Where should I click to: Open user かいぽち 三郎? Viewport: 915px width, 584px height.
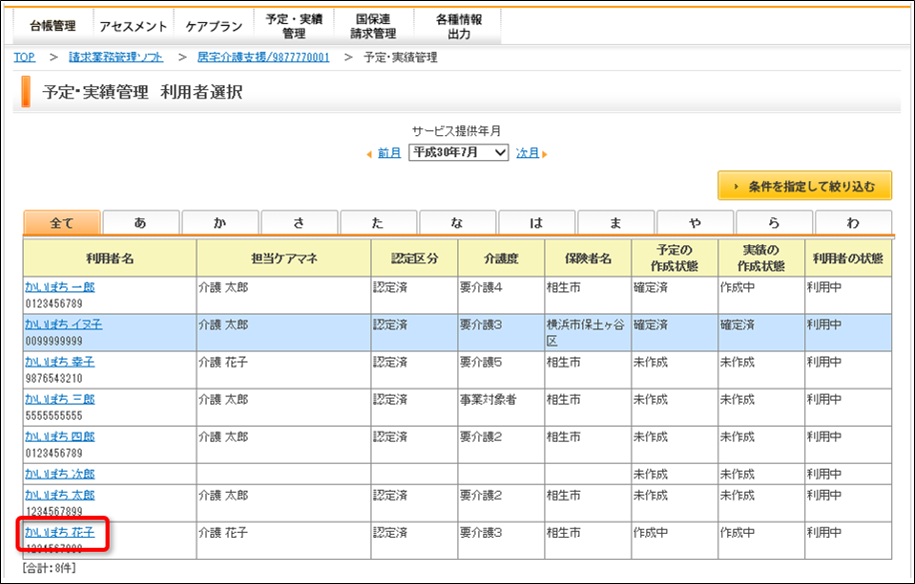pos(60,399)
